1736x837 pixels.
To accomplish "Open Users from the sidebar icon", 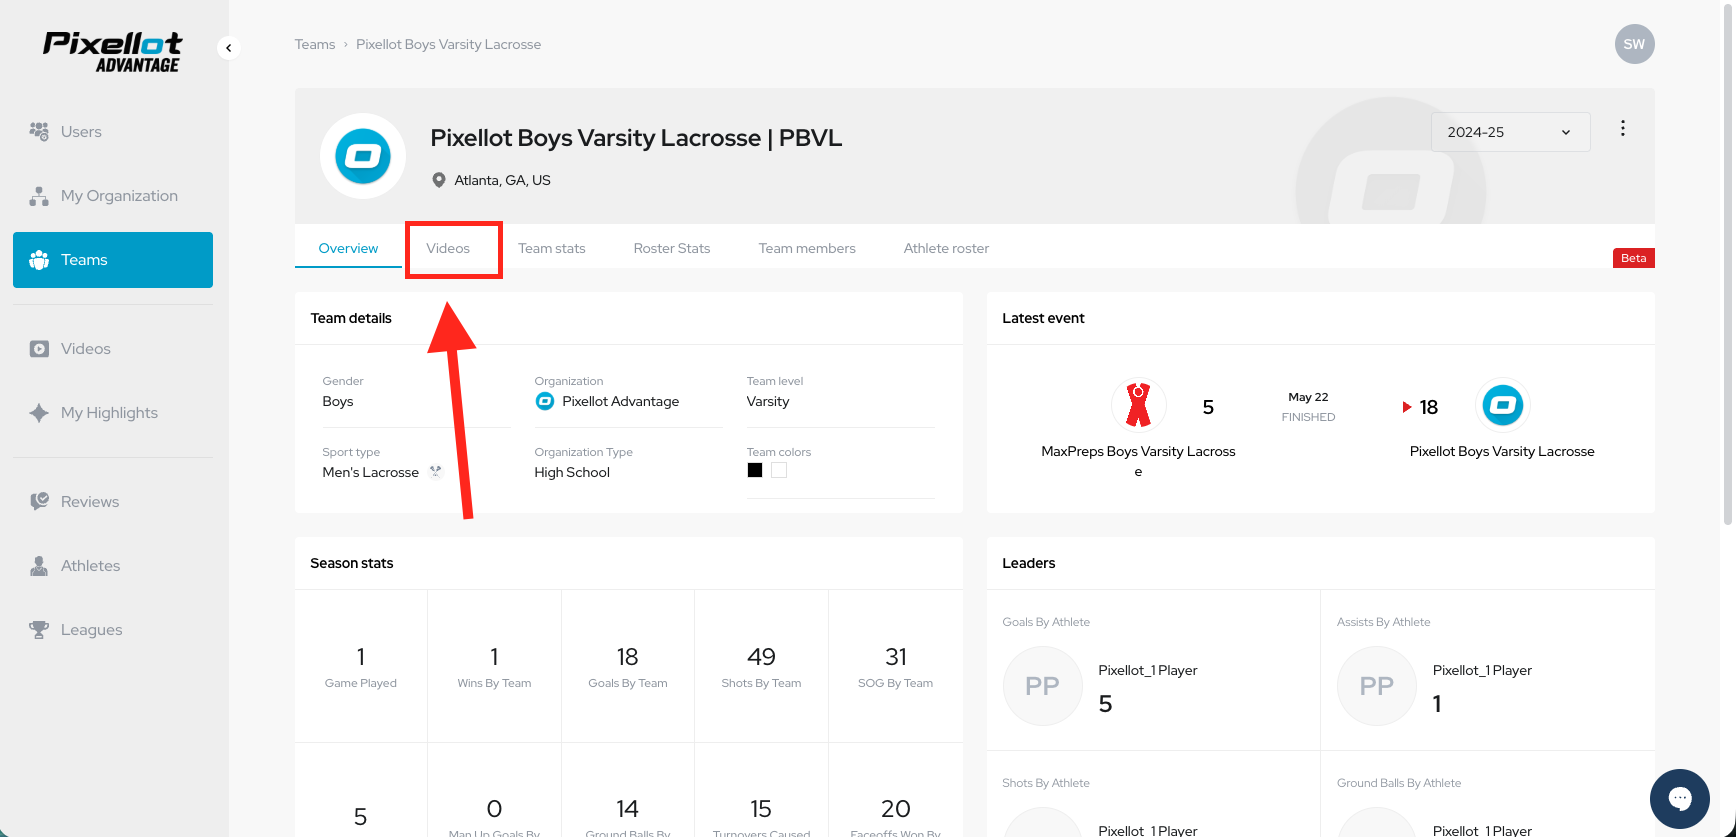I will click(39, 131).
